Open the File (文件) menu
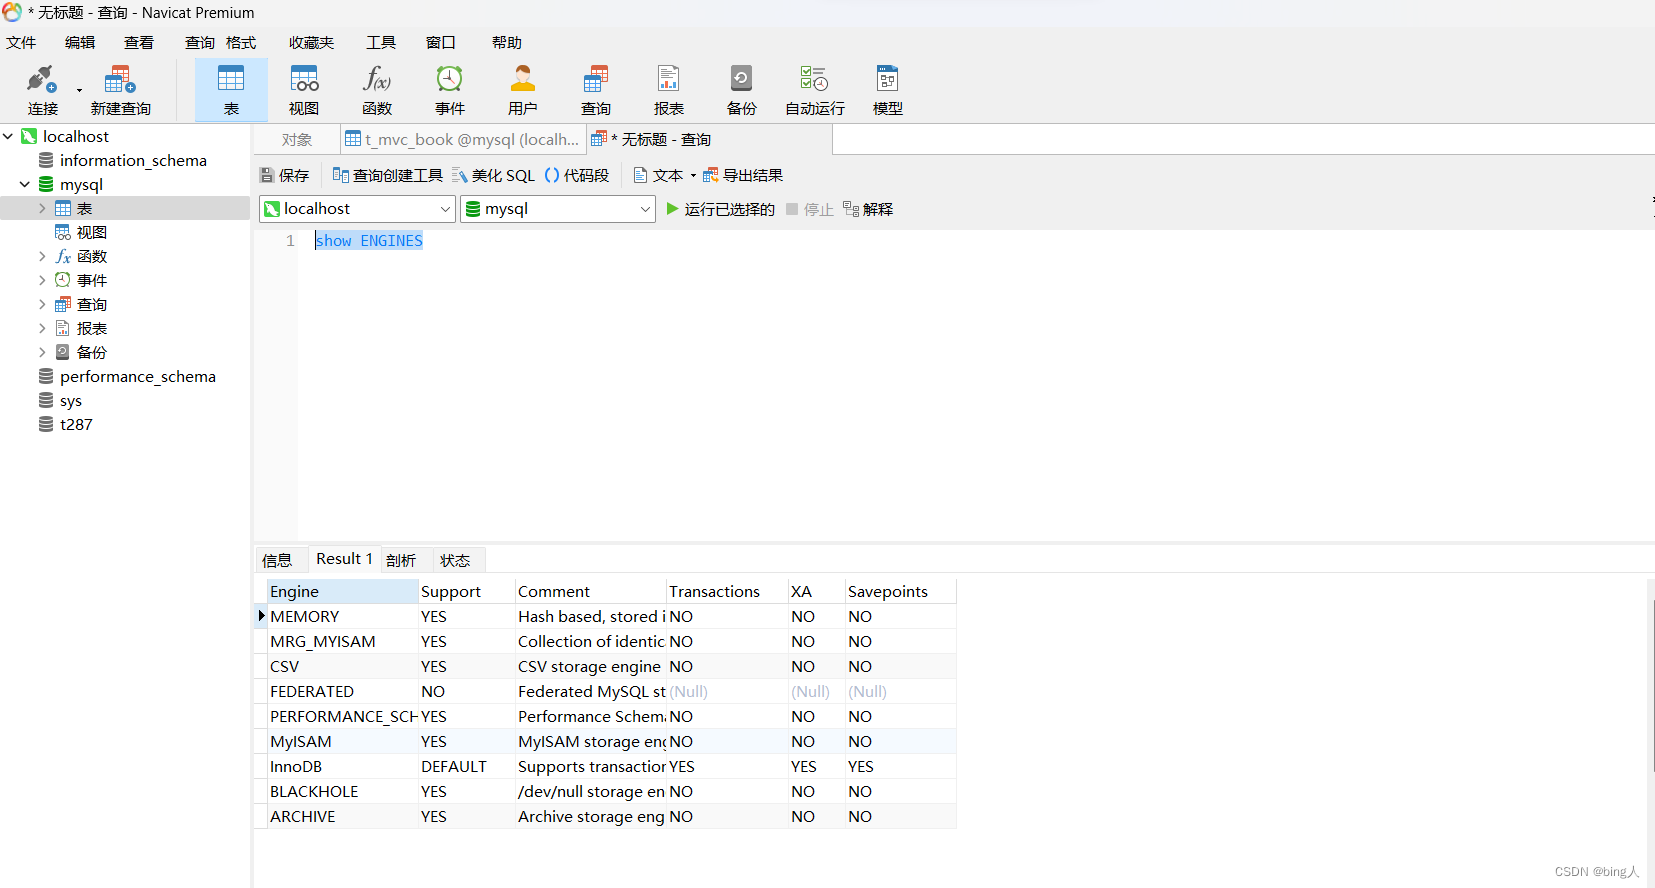The width and height of the screenshot is (1655, 888). tap(21, 42)
